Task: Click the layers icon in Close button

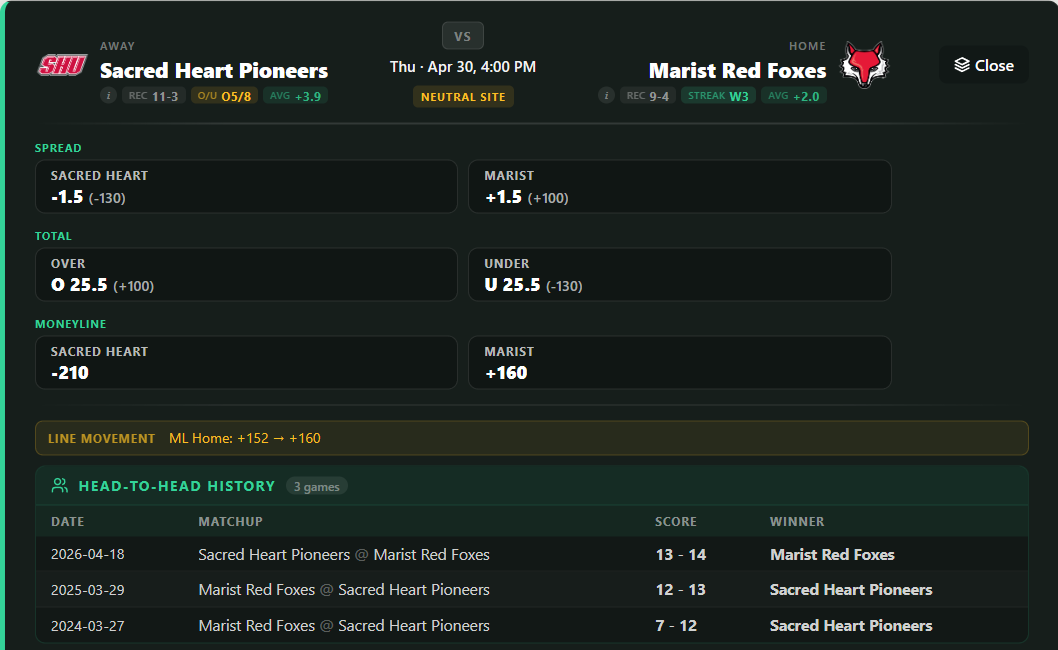Action: click(x=962, y=65)
